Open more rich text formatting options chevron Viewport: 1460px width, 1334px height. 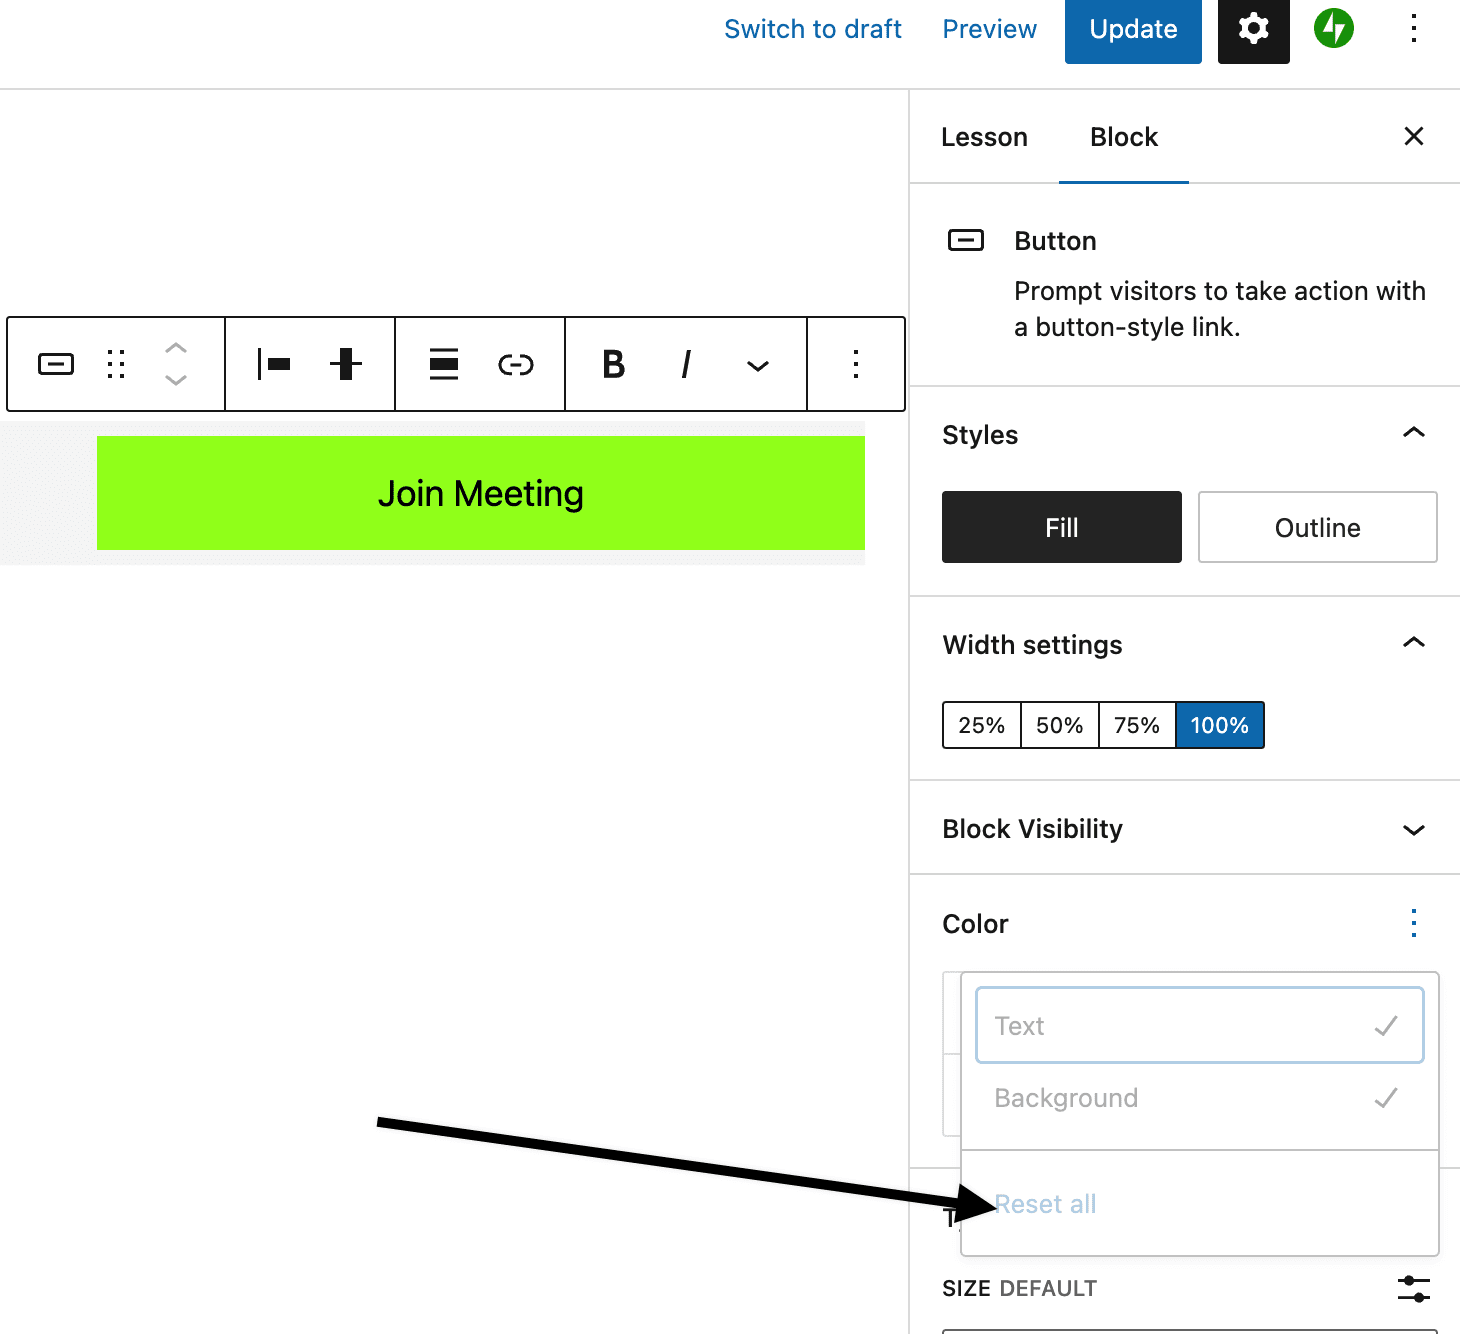[x=757, y=364]
